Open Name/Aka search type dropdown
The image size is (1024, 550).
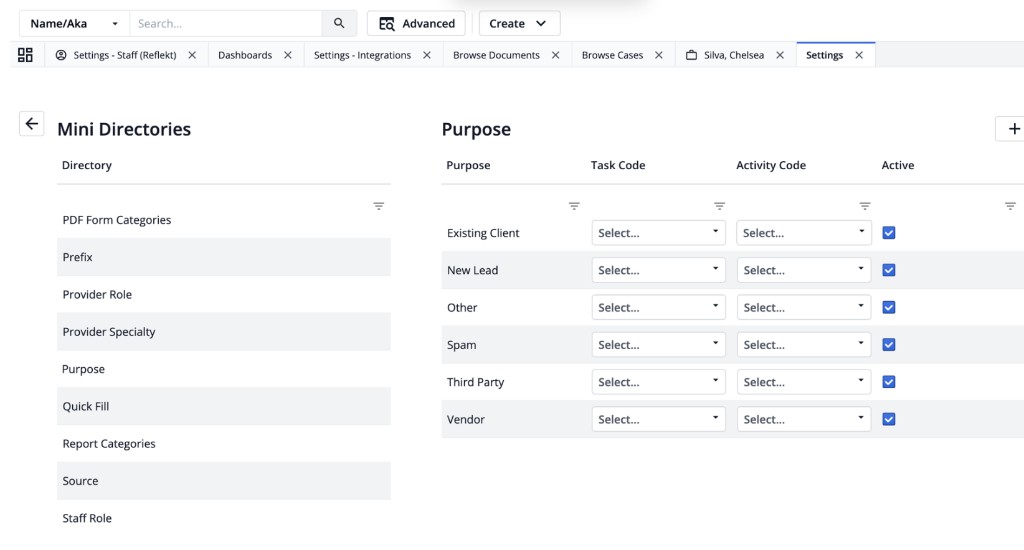[74, 24]
